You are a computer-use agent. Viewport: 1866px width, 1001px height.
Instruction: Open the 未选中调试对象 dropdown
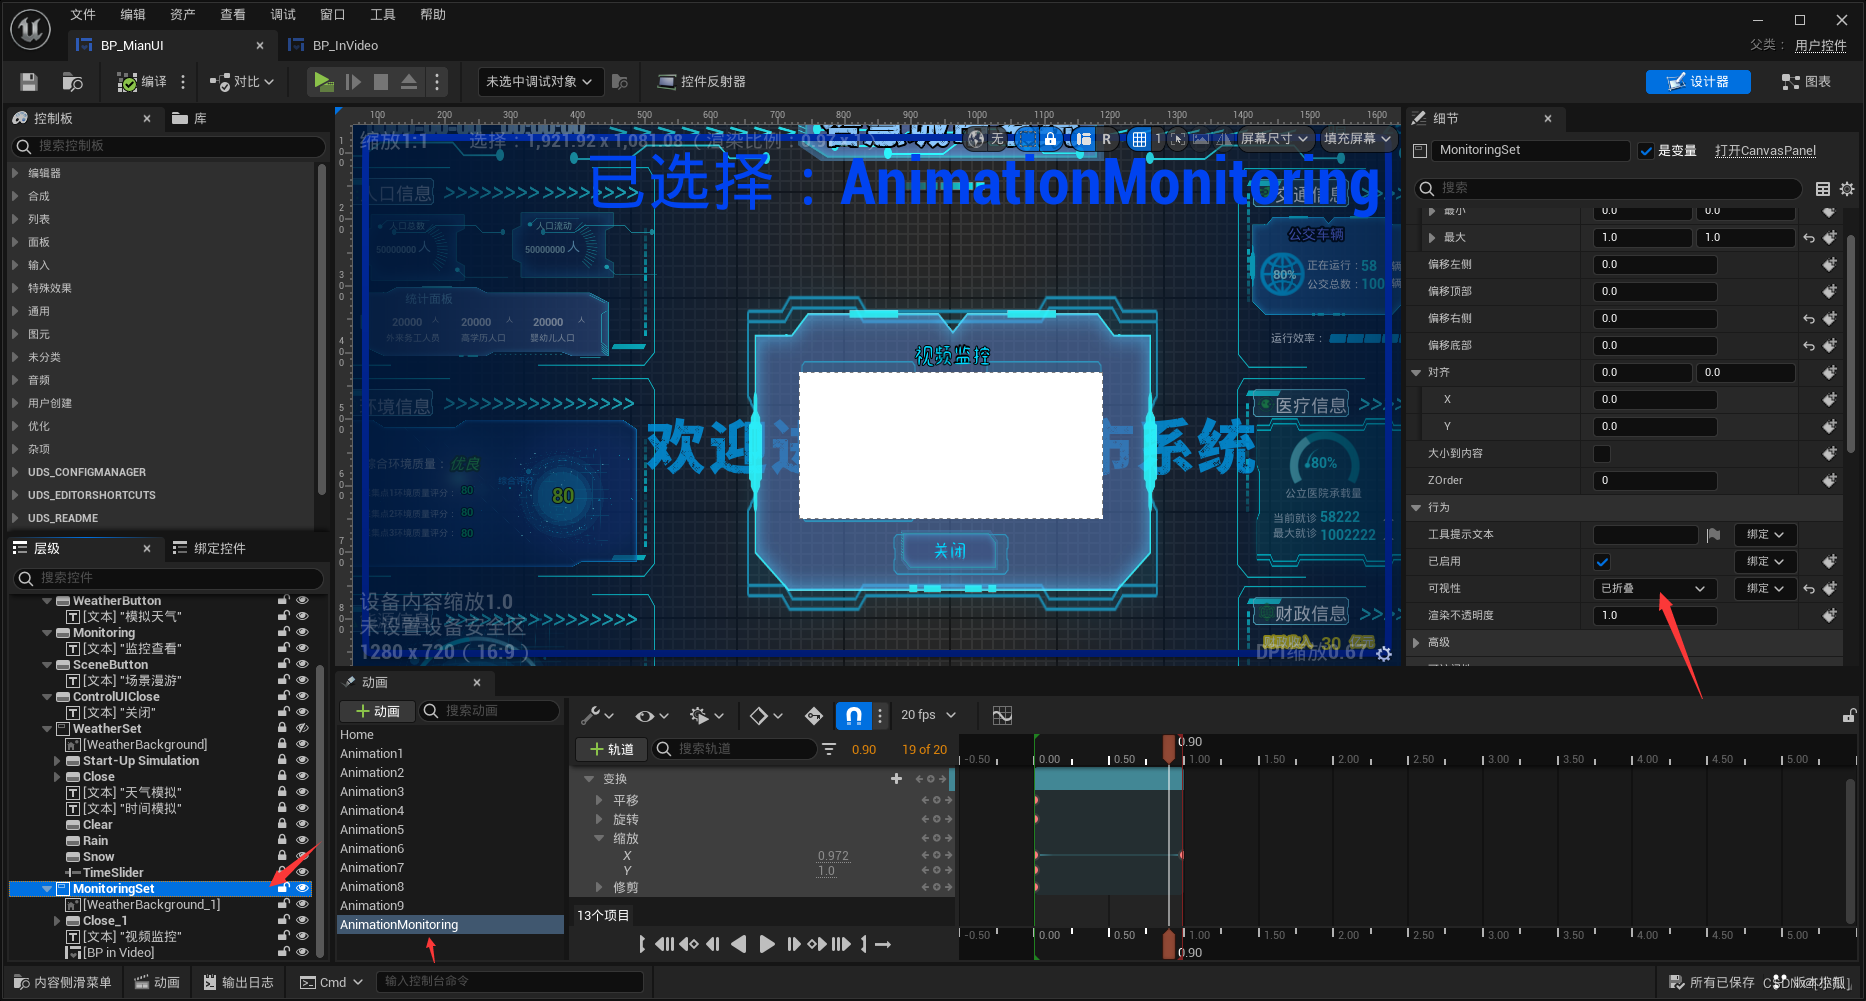(x=539, y=82)
